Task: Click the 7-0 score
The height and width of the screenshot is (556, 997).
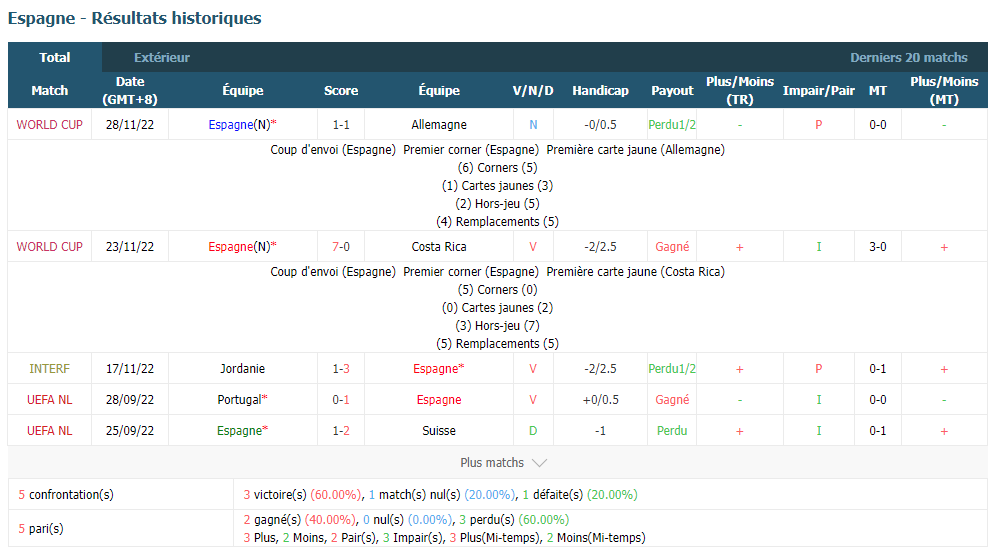Action: (x=341, y=247)
